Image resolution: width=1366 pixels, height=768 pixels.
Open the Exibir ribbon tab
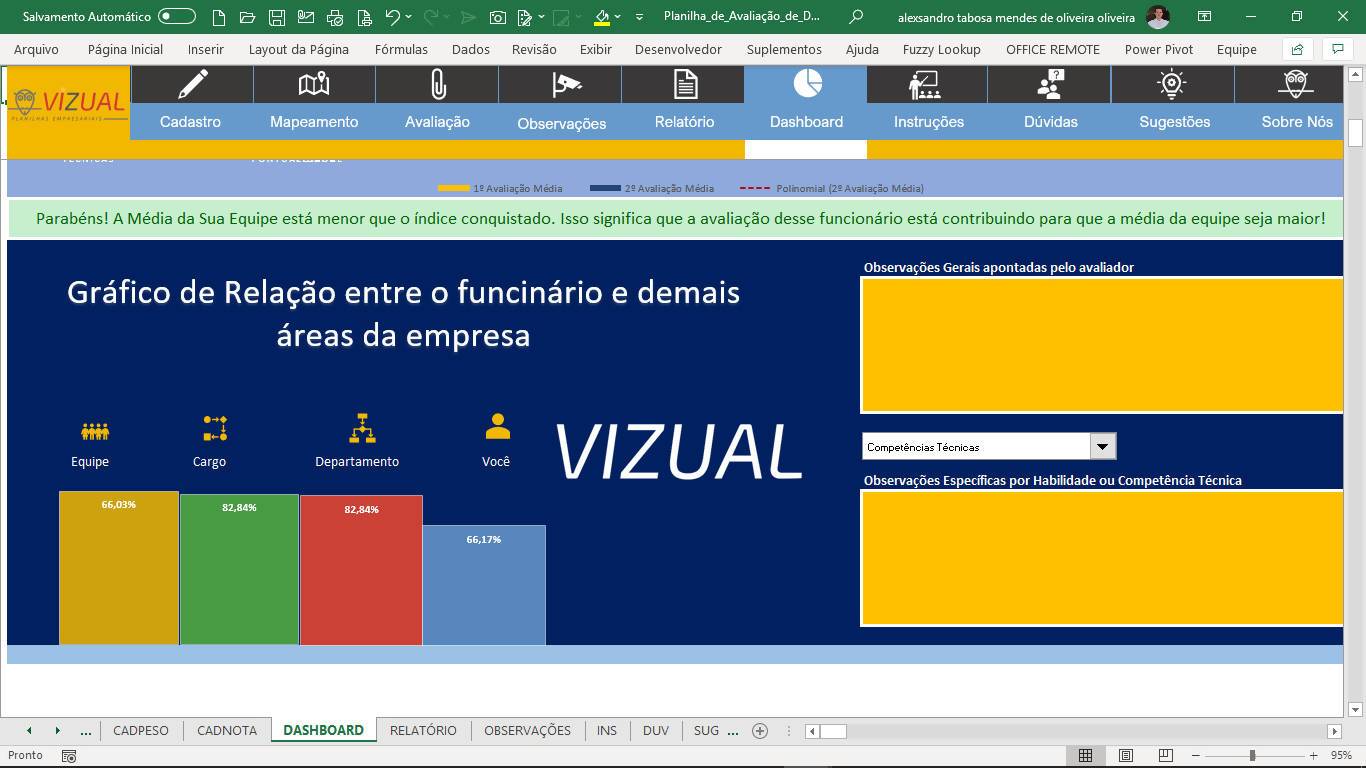pyautogui.click(x=596, y=49)
